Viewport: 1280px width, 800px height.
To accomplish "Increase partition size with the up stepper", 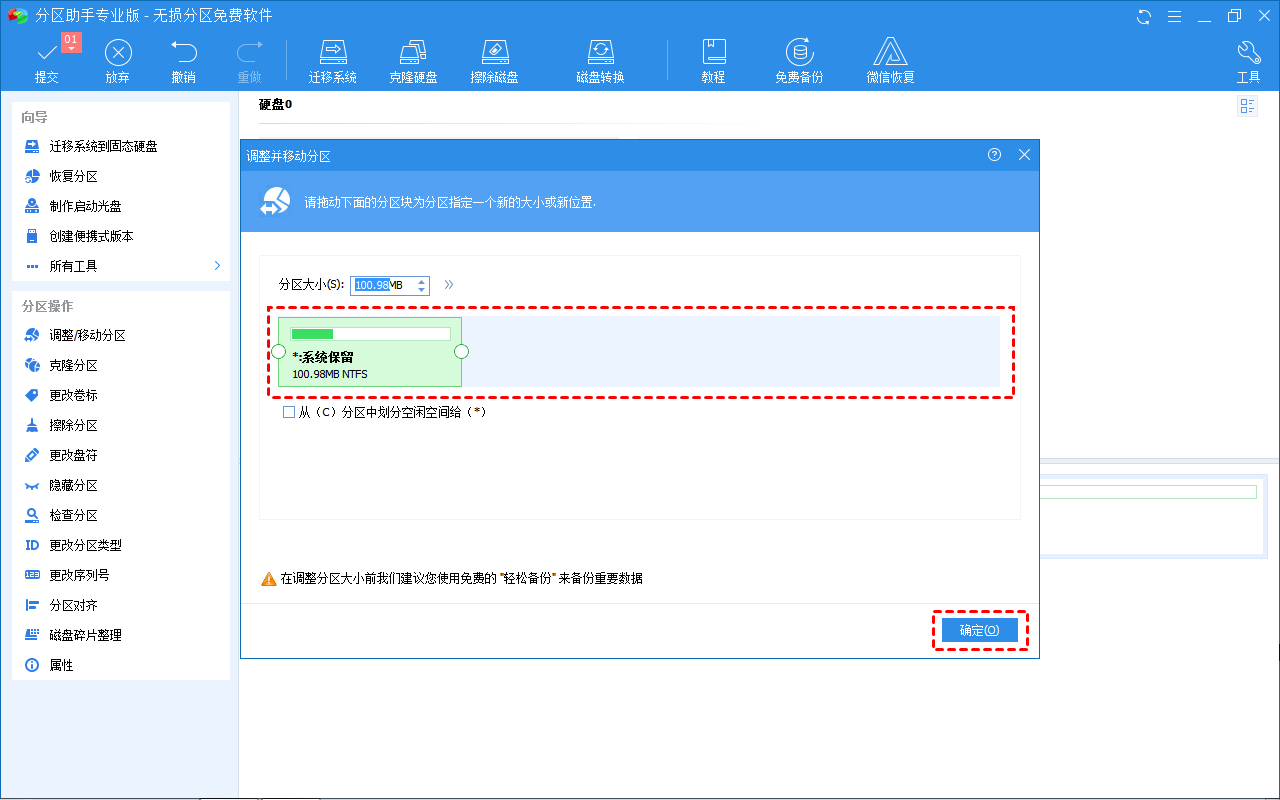I will (x=422, y=281).
